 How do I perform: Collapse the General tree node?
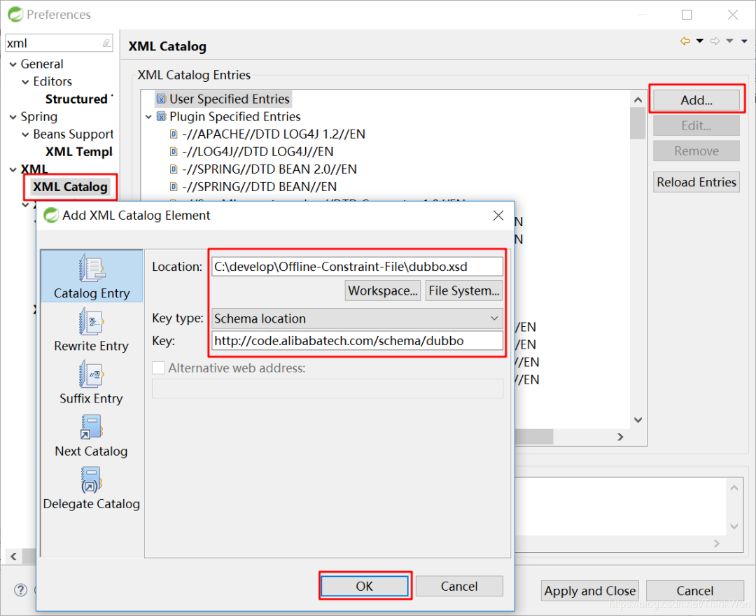(x=13, y=64)
